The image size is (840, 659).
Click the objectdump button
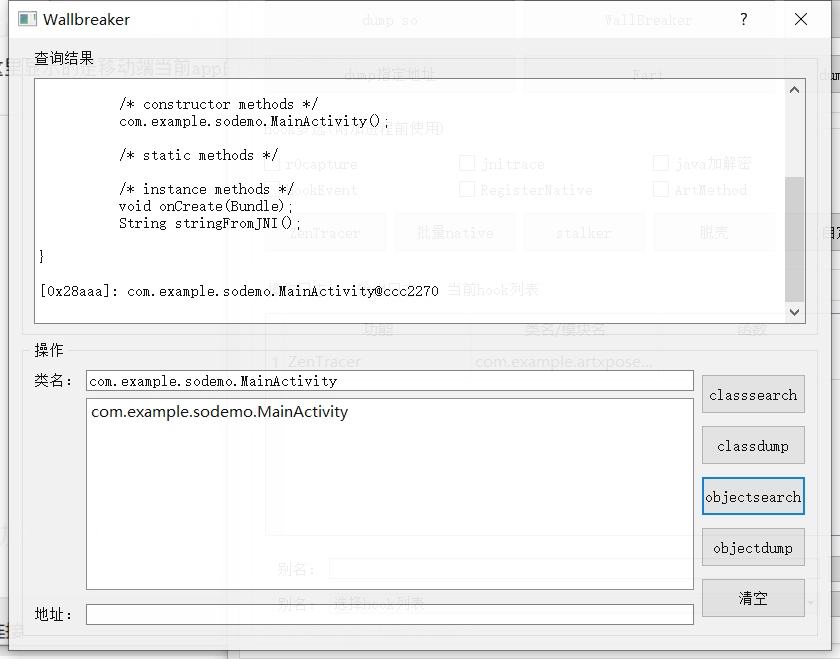753,547
